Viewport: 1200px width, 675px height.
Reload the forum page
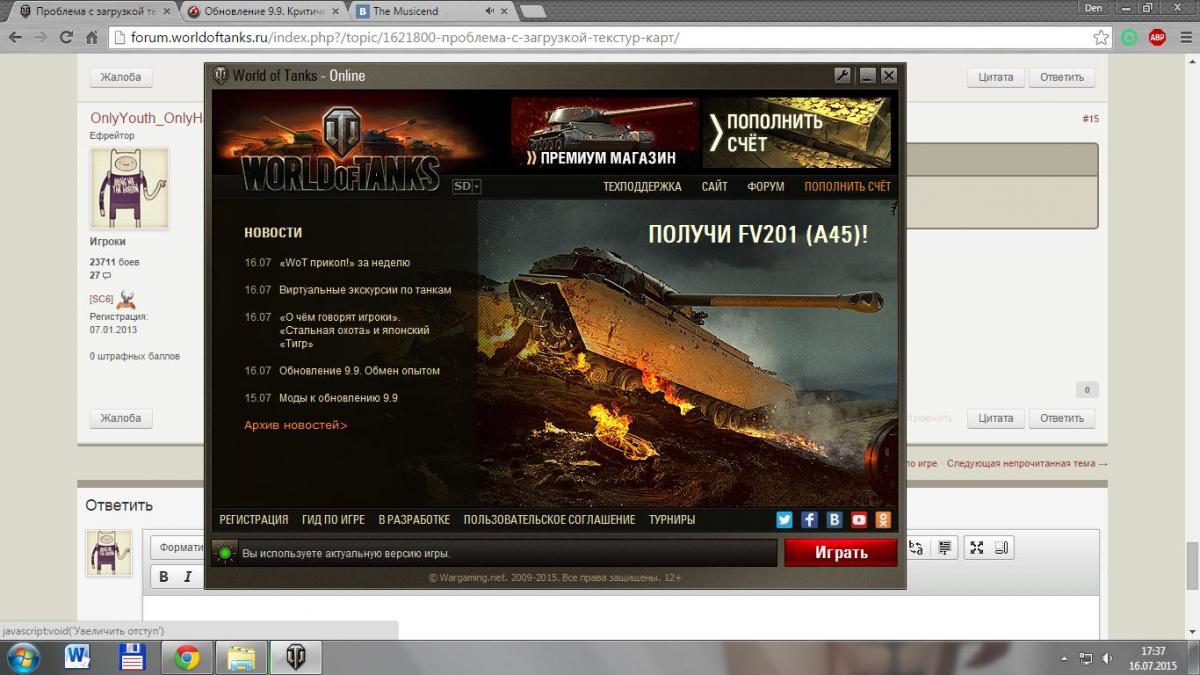tap(66, 37)
